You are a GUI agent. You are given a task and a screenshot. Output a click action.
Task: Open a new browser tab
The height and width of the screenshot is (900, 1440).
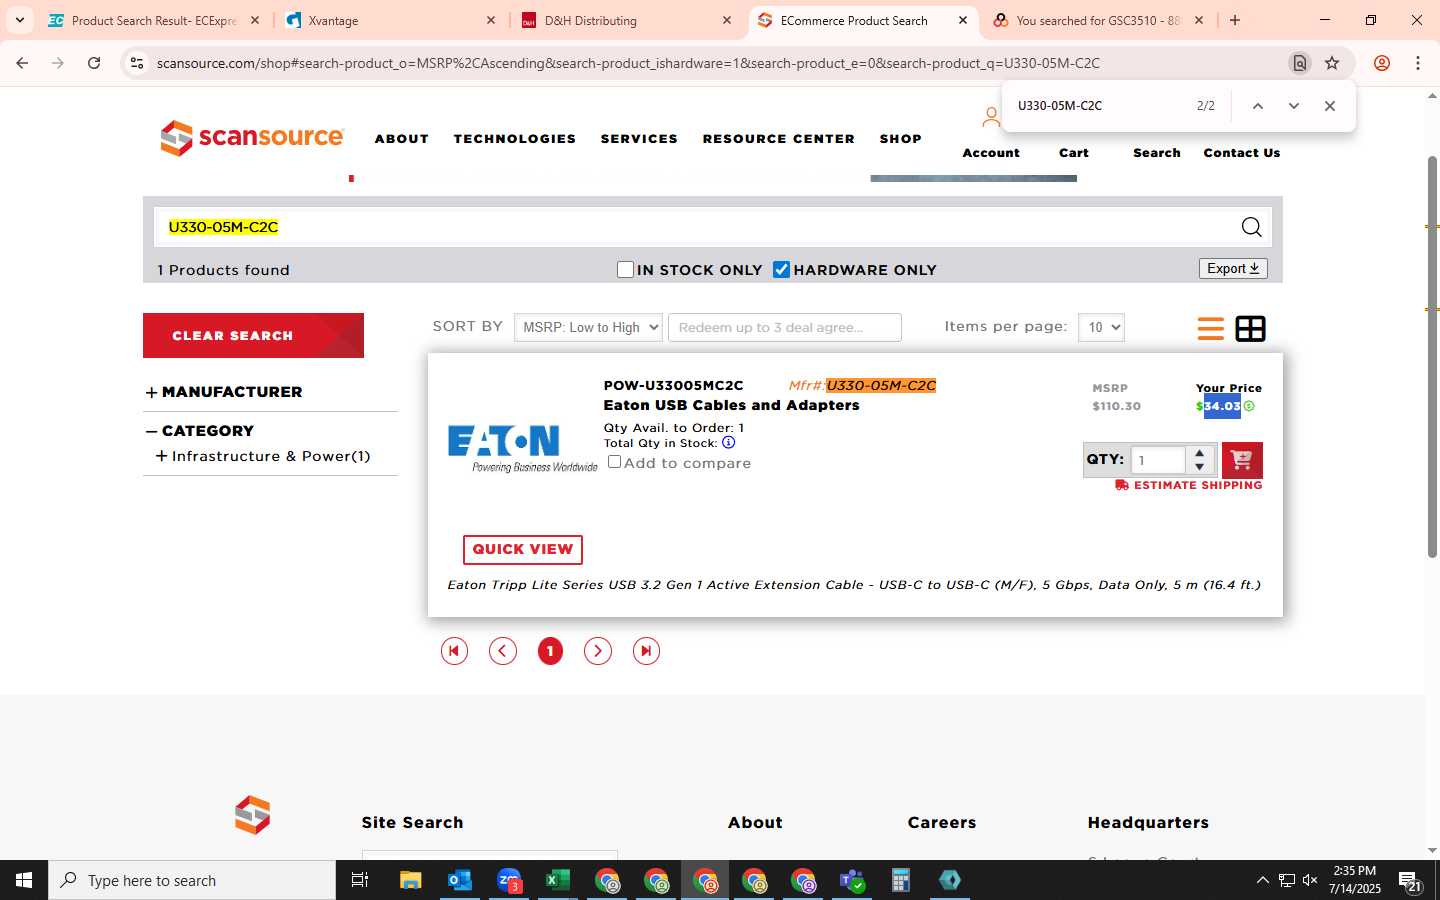(x=1235, y=20)
